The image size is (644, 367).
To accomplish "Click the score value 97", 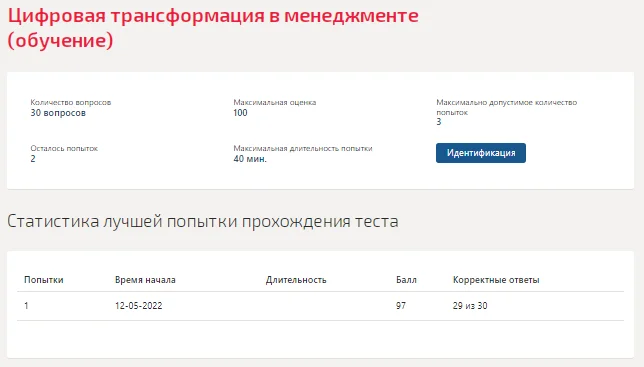I will pos(401,306).
